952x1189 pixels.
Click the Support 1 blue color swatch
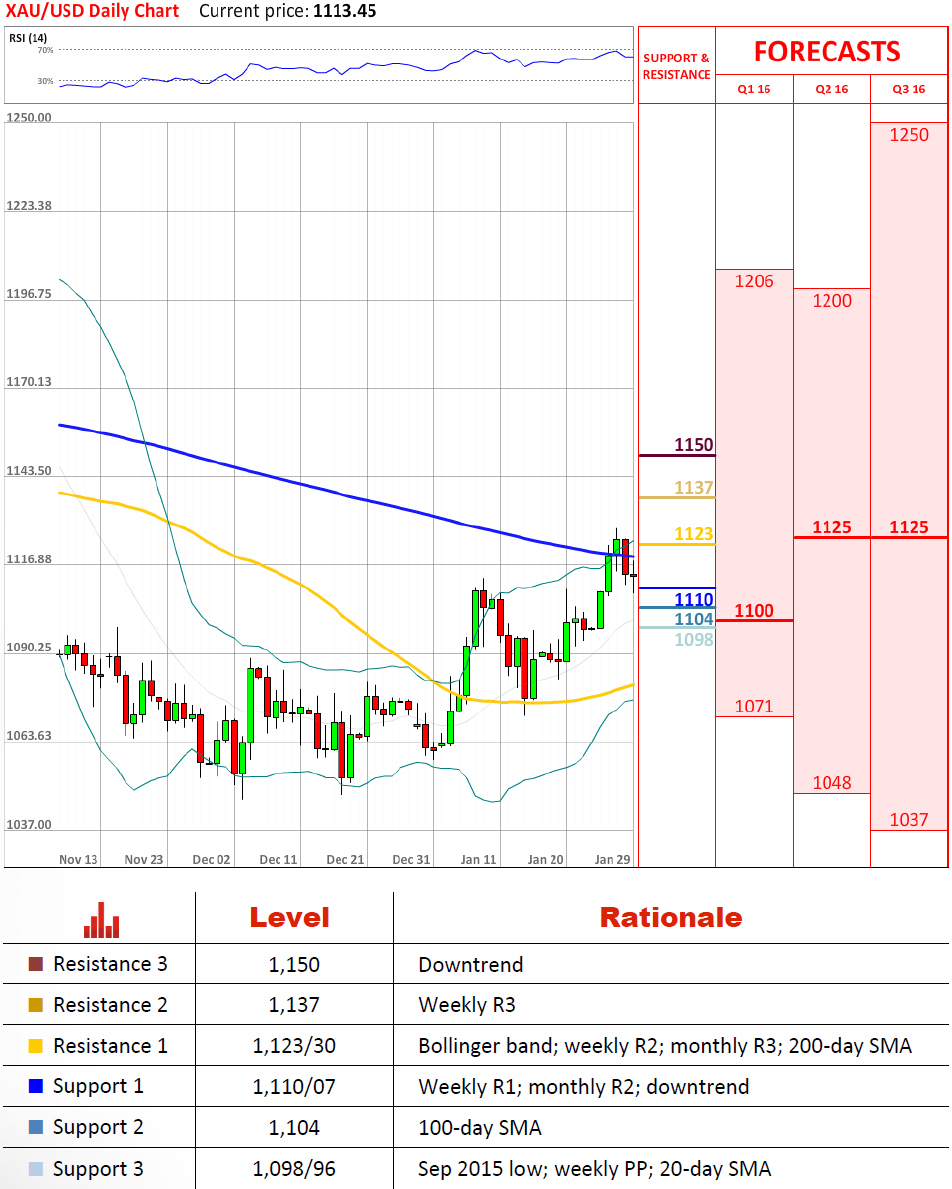[x=36, y=1086]
